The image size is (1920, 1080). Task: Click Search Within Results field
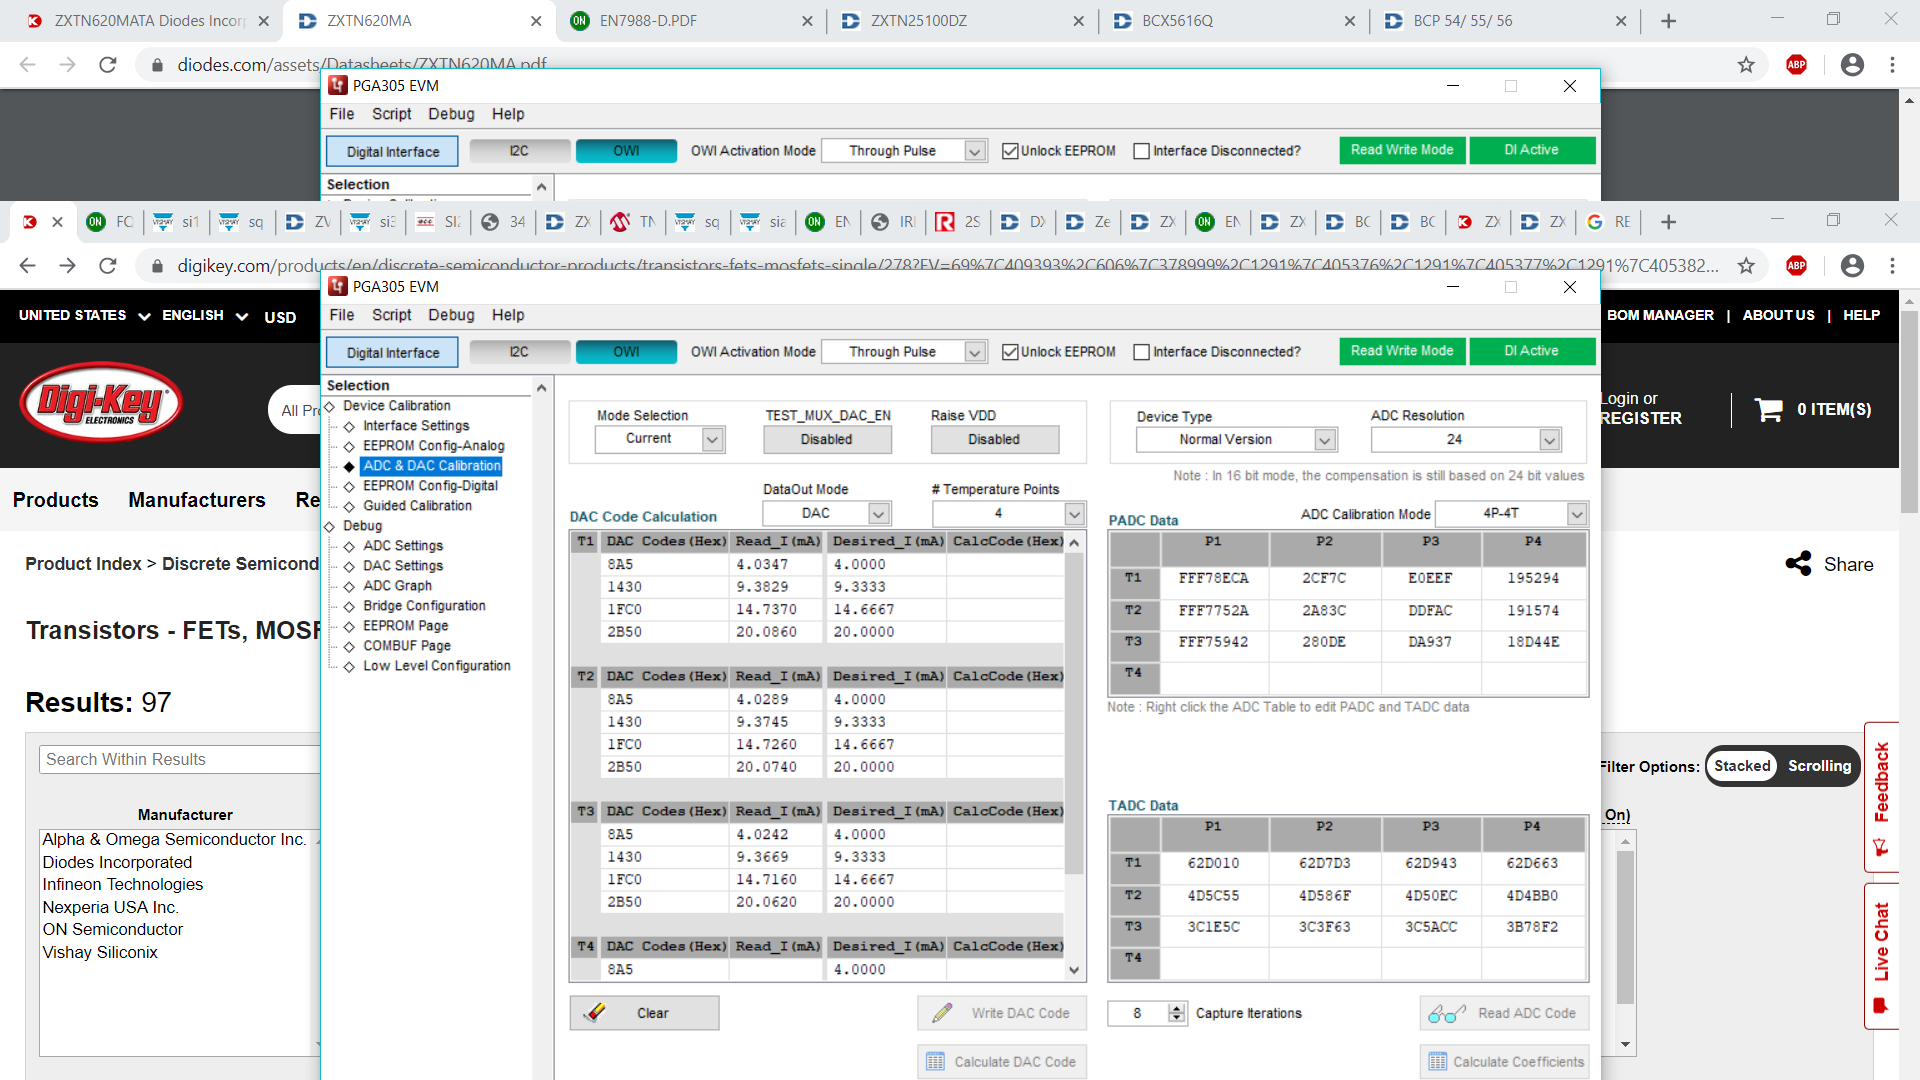180,760
